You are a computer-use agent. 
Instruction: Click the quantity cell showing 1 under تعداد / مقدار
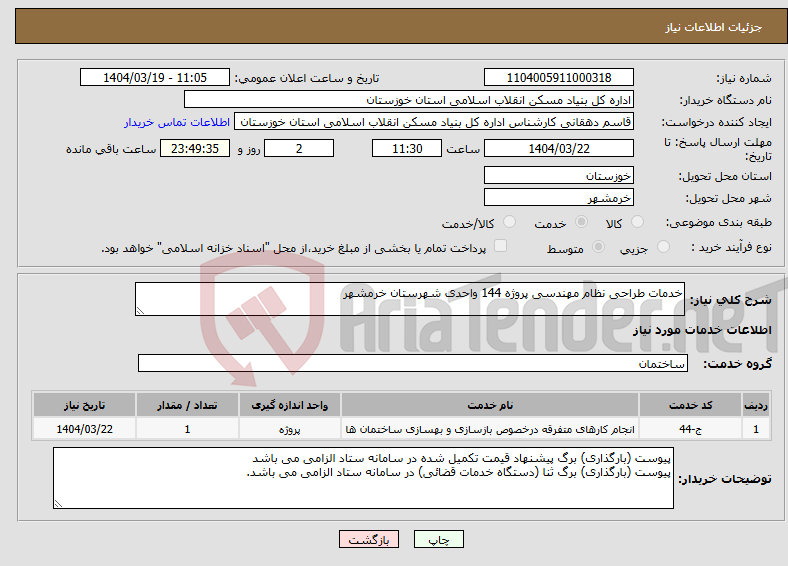[x=187, y=429]
